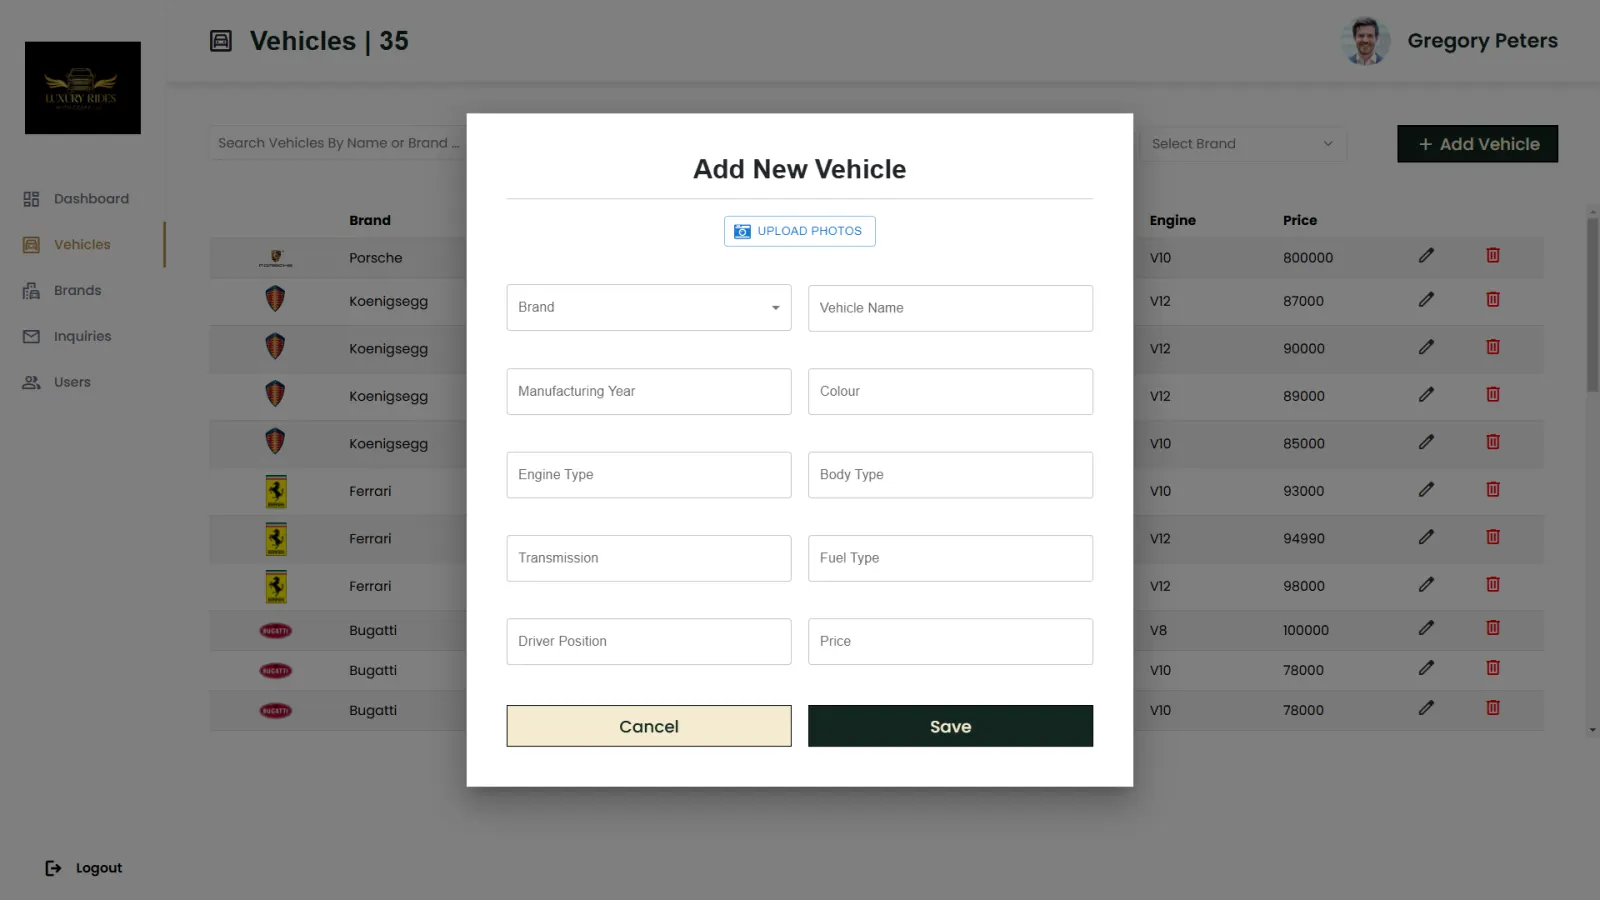Edit the Koenigsegg 87000 vehicle
This screenshot has height=900, width=1600.
tap(1426, 299)
